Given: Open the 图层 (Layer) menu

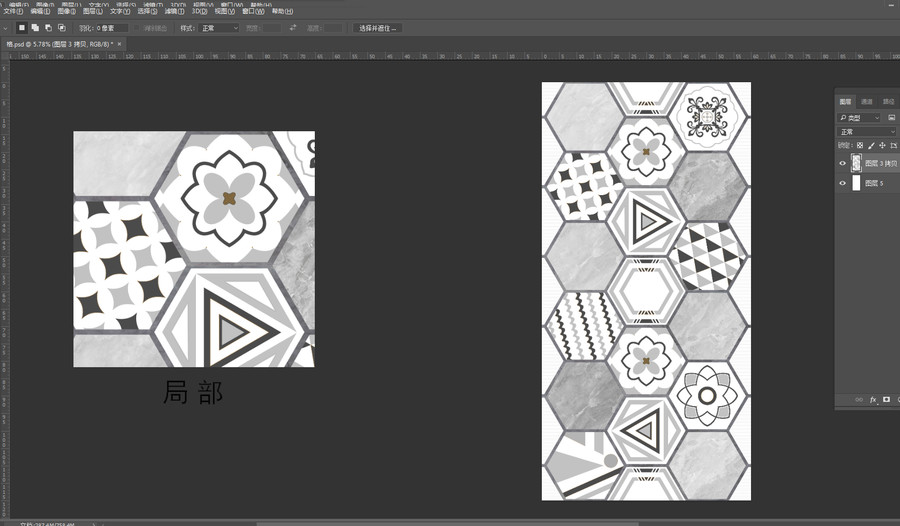Looking at the screenshot, I should click(92, 11).
